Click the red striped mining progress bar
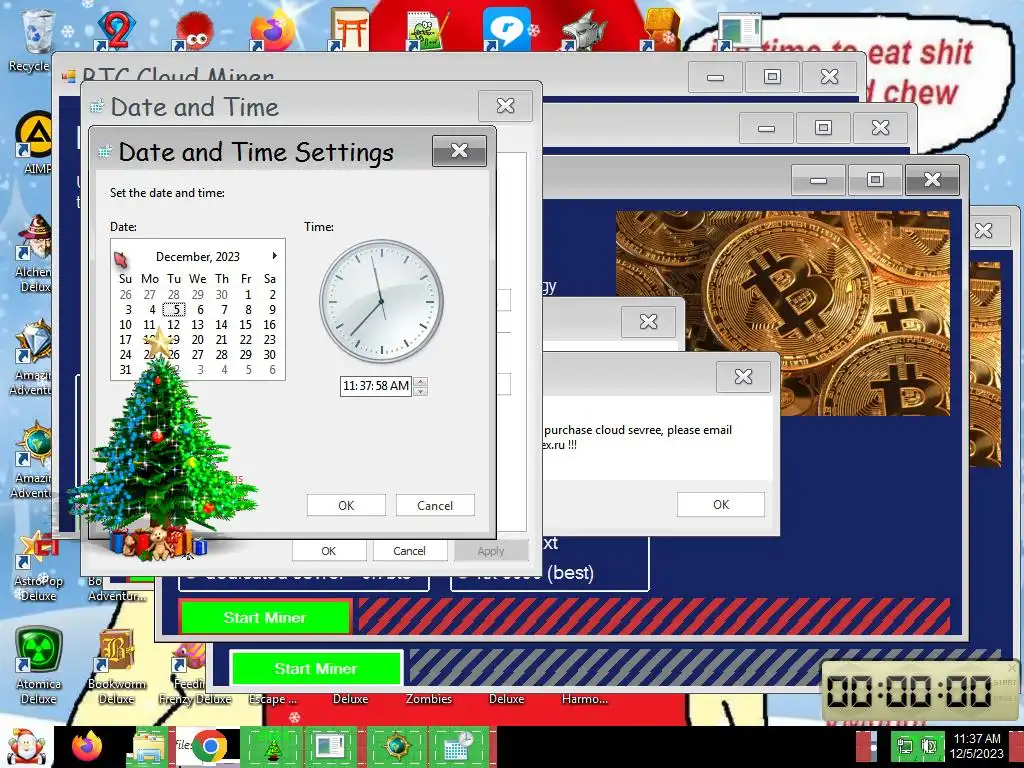Image resolution: width=1024 pixels, height=768 pixels. [x=654, y=616]
